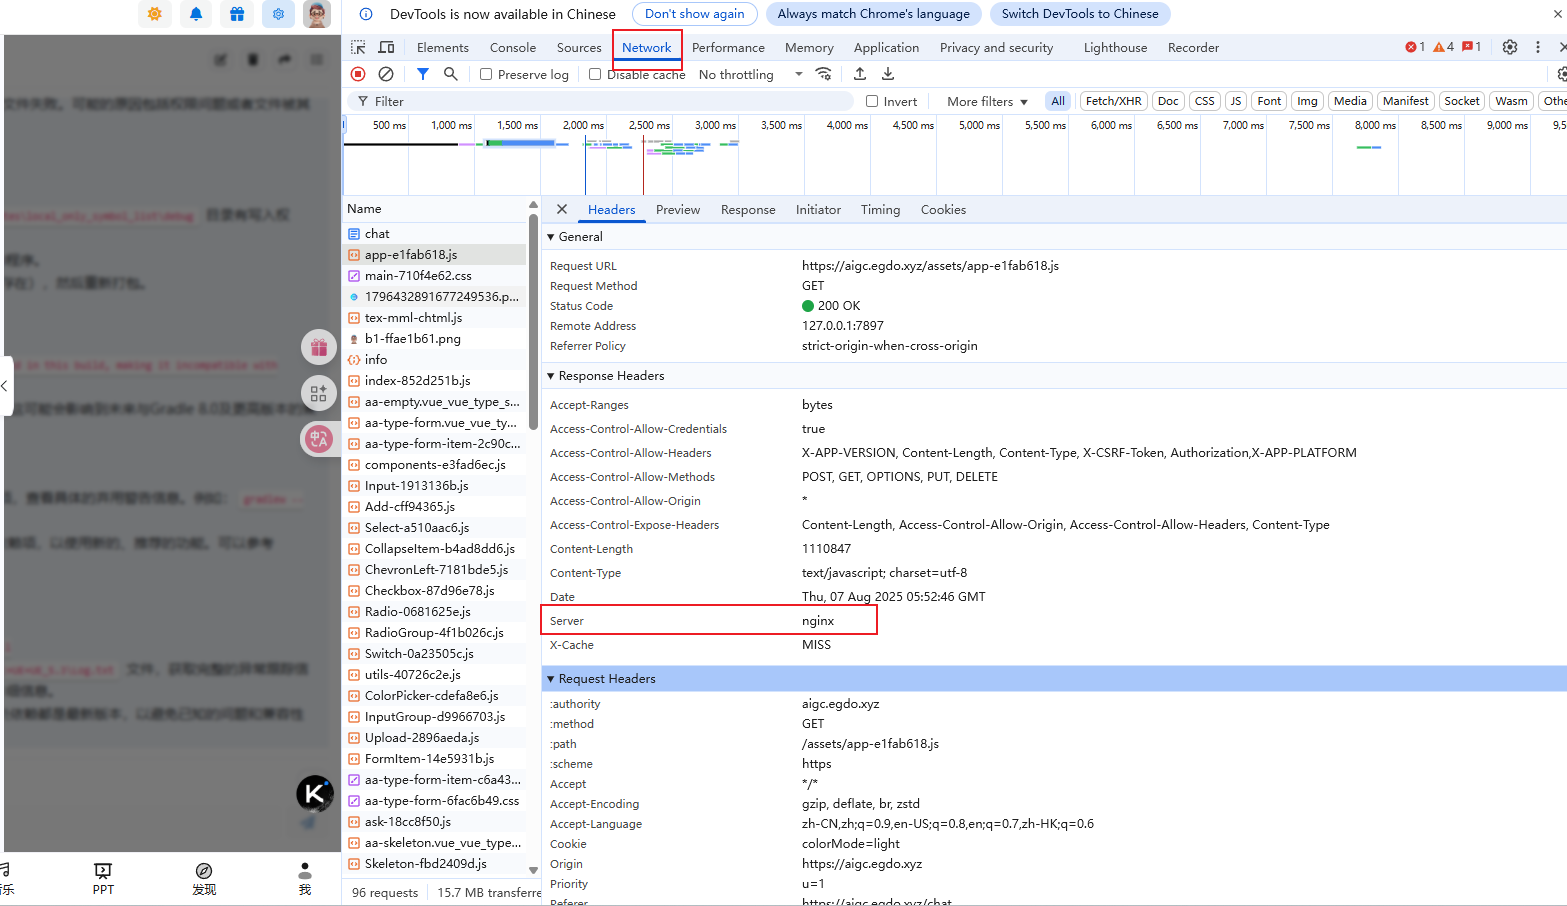Screen dimensions: 1567x906
Task: Toggle the blue filter funnel icon
Action: pyautogui.click(x=423, y=74)
